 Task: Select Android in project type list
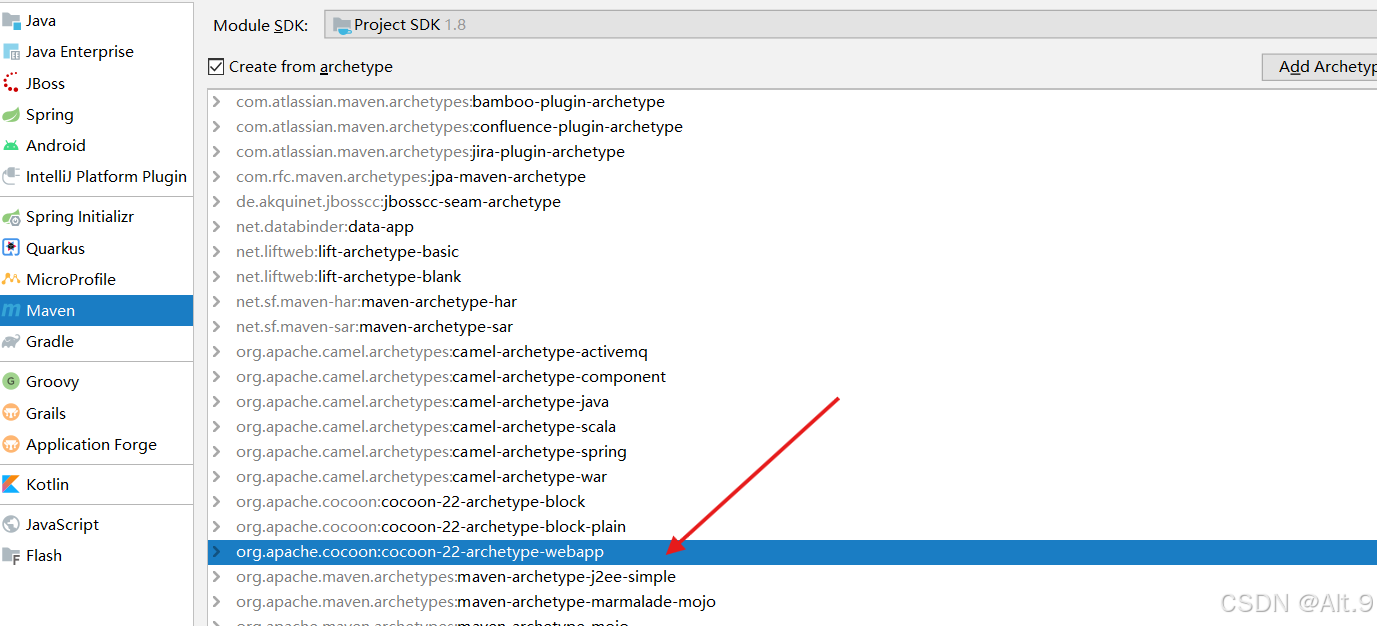[96, 146]
